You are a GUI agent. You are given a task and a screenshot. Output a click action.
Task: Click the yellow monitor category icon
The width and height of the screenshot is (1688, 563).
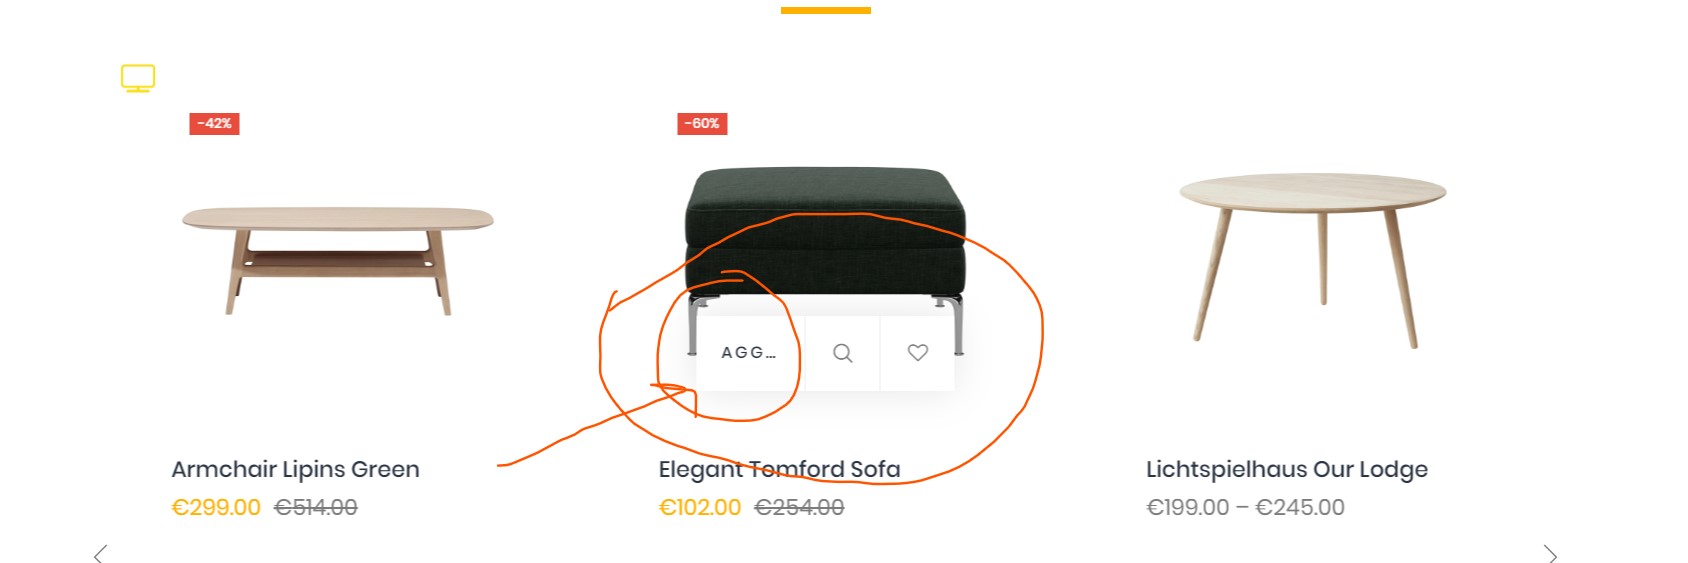tap(138, 78)
